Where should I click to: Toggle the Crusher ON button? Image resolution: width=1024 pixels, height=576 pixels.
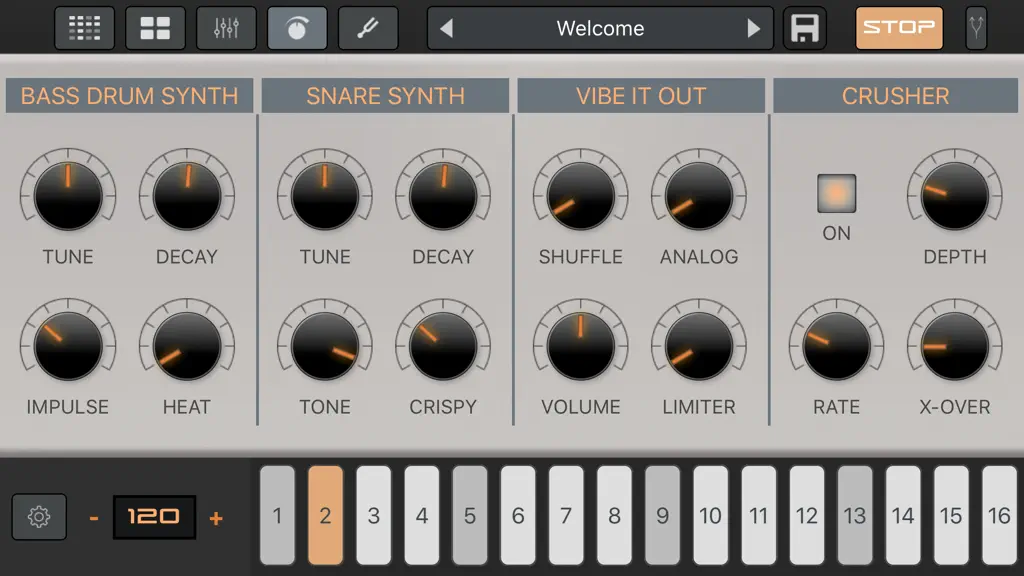837,193
